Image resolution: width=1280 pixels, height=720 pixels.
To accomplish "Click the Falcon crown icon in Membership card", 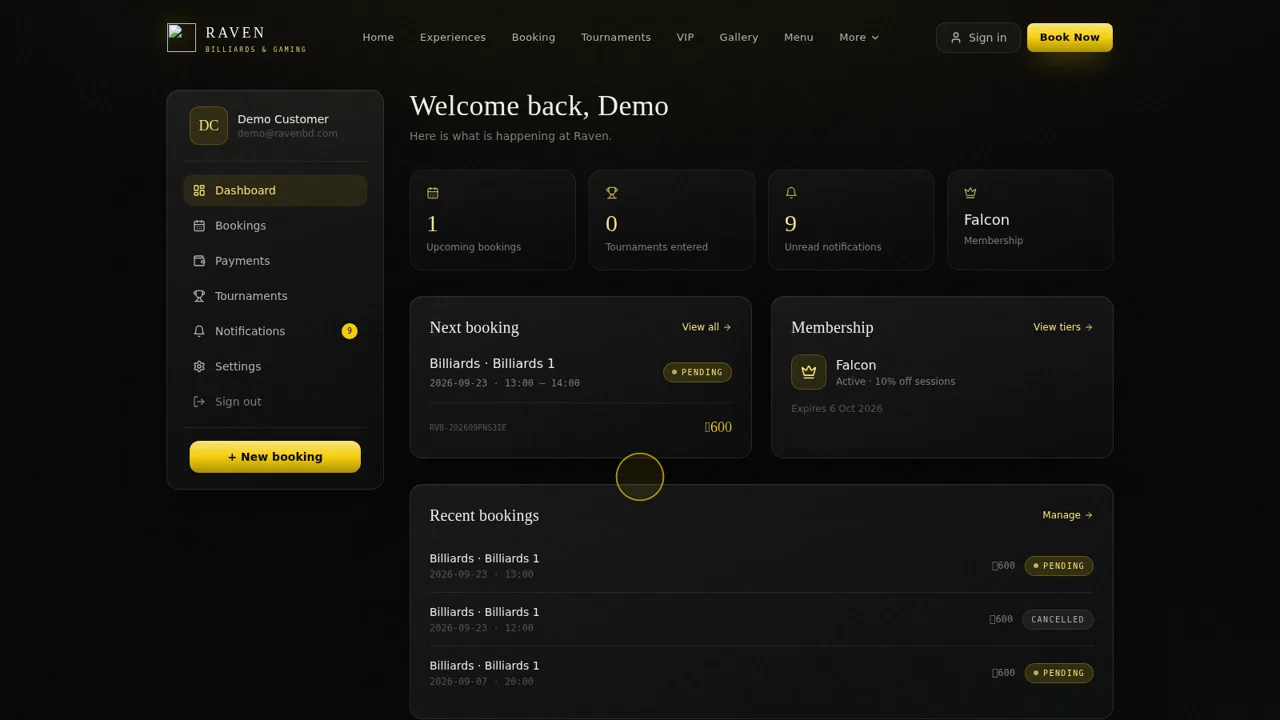I will [809, 372].
